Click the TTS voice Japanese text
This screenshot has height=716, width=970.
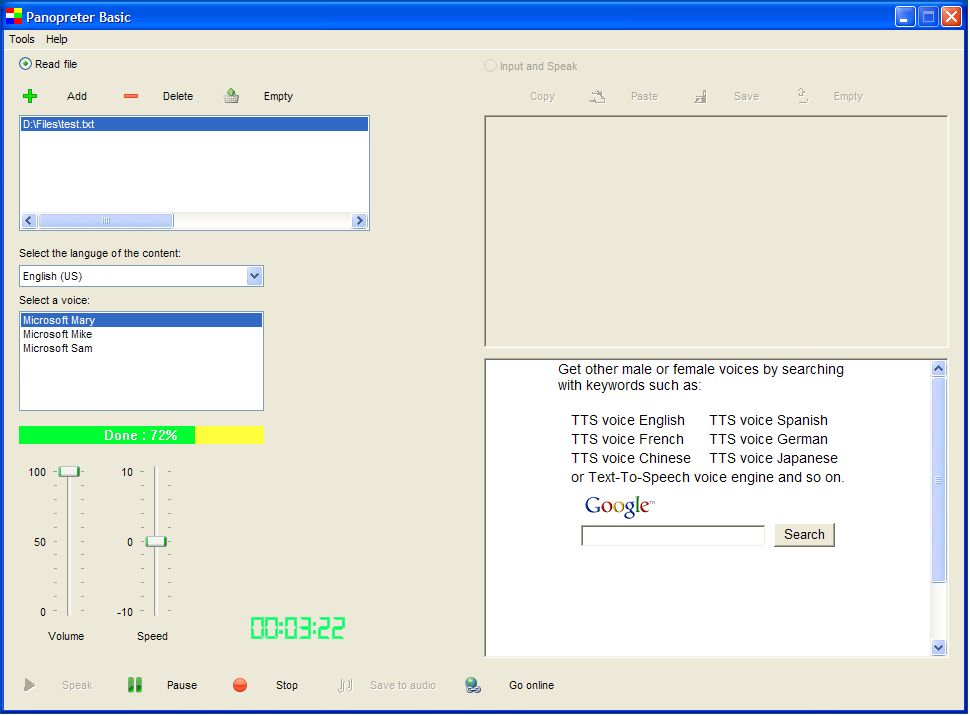point(773,459)
